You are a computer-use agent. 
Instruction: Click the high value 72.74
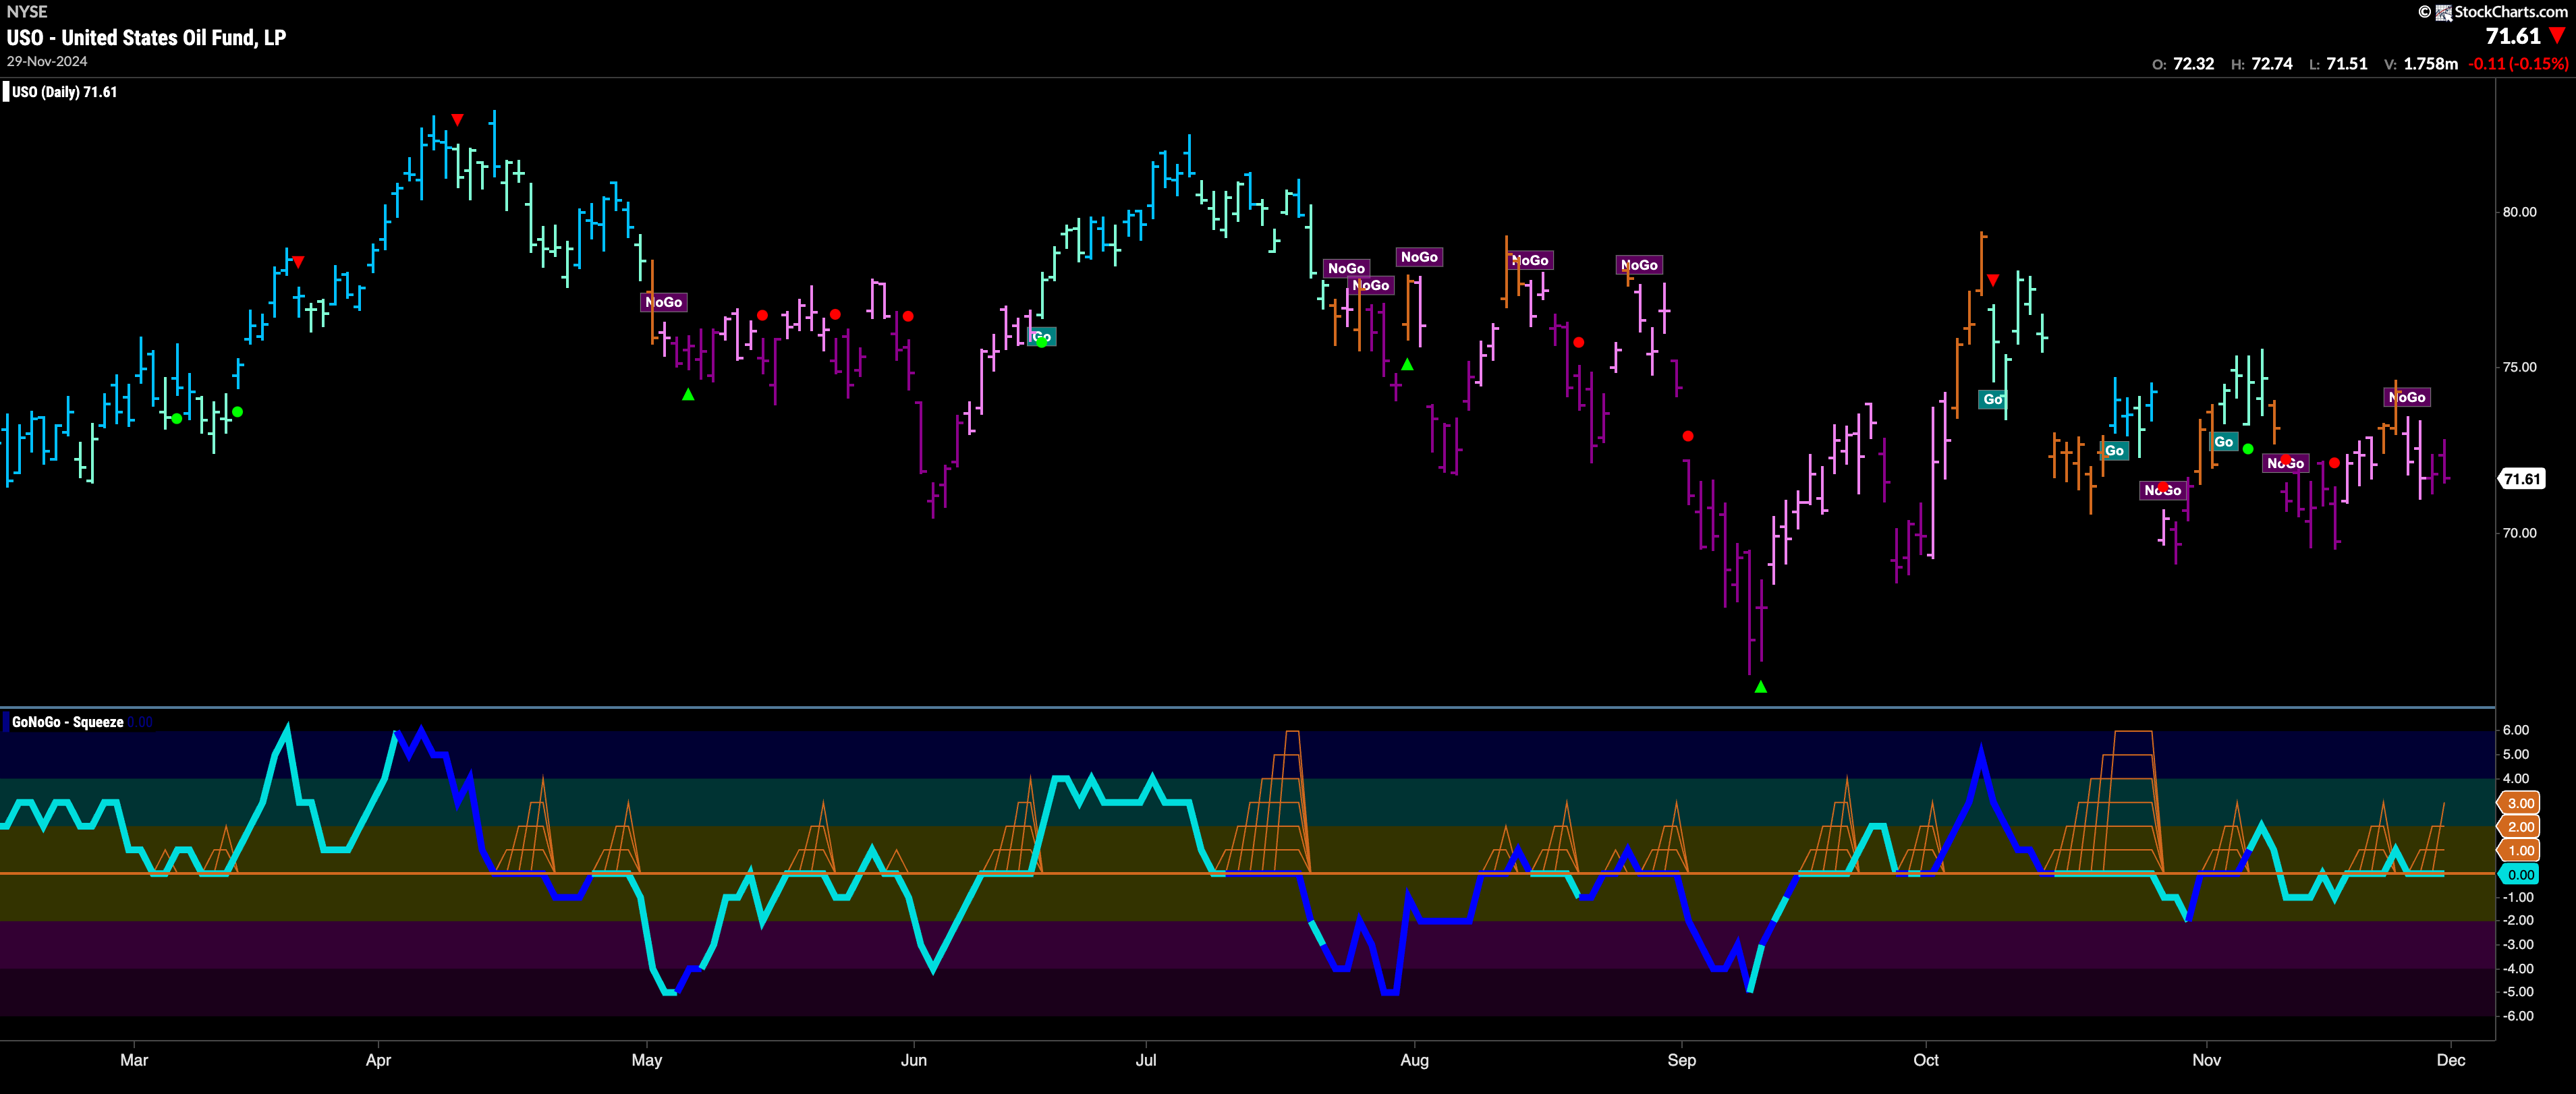2272,64
